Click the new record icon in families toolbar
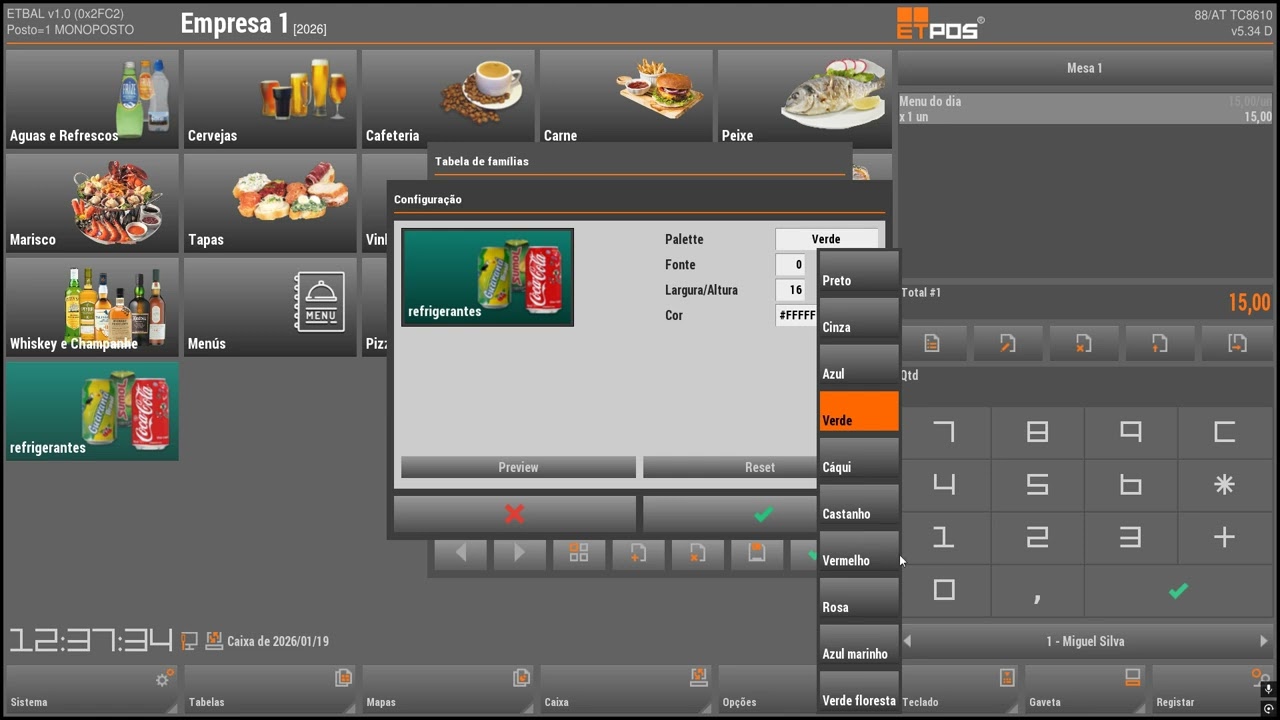The image size is (1280, 720). tap(638, 553)
